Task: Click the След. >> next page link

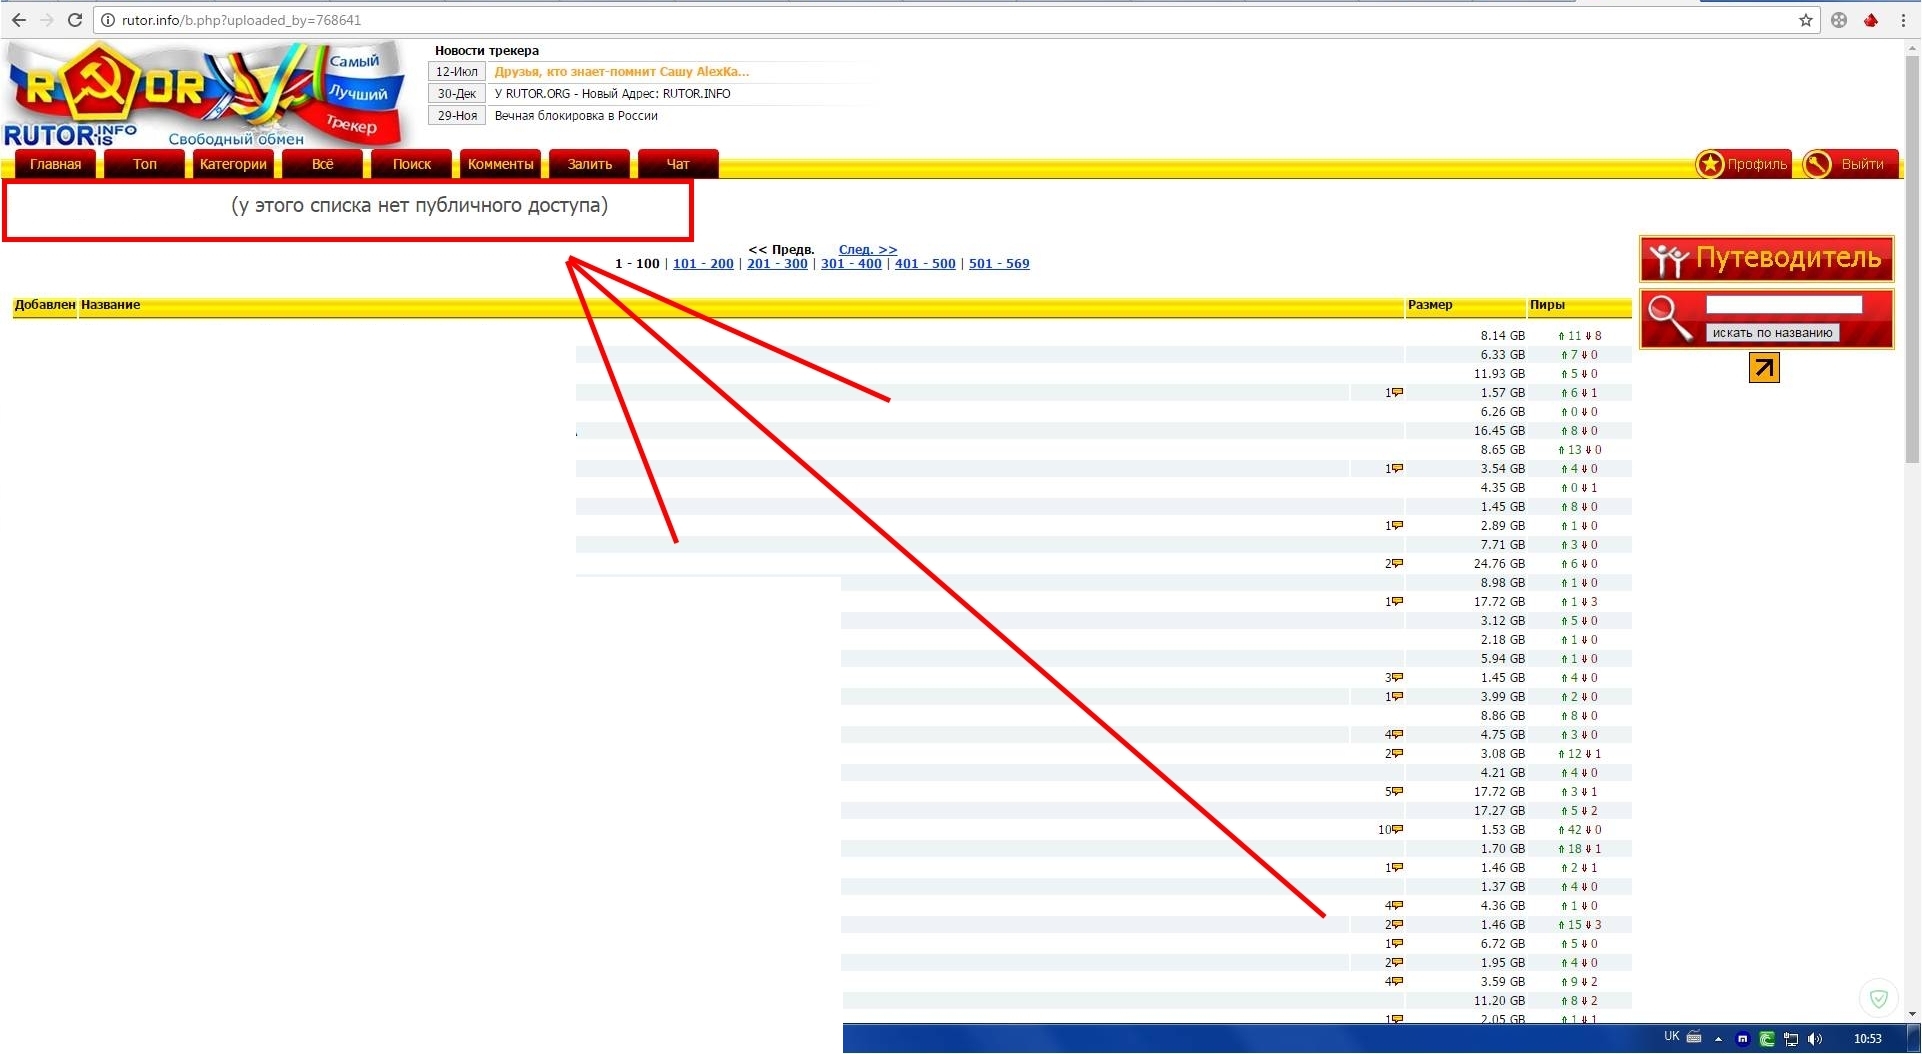Action: coord(867,249)
